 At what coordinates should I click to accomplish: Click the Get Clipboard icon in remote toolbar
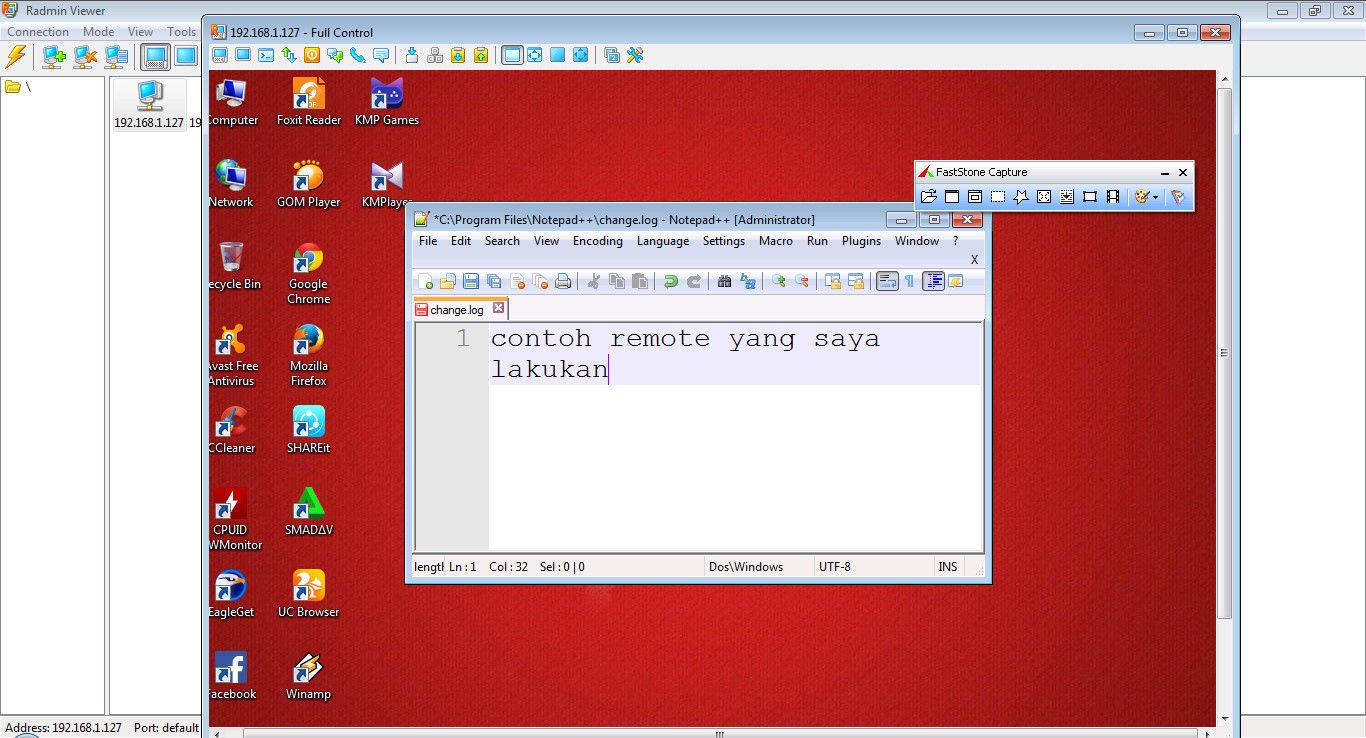458,55
